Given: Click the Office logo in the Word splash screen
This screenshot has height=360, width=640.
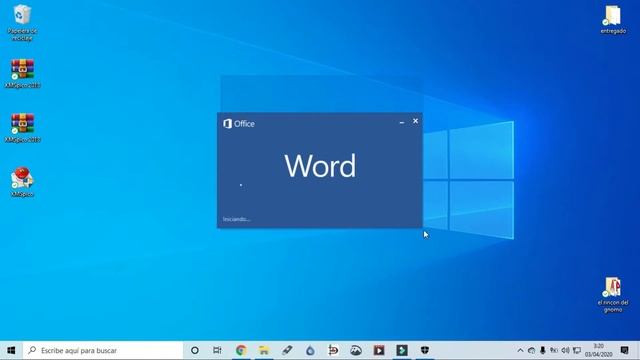Looking at the screenshot, I should coord(239,124).
